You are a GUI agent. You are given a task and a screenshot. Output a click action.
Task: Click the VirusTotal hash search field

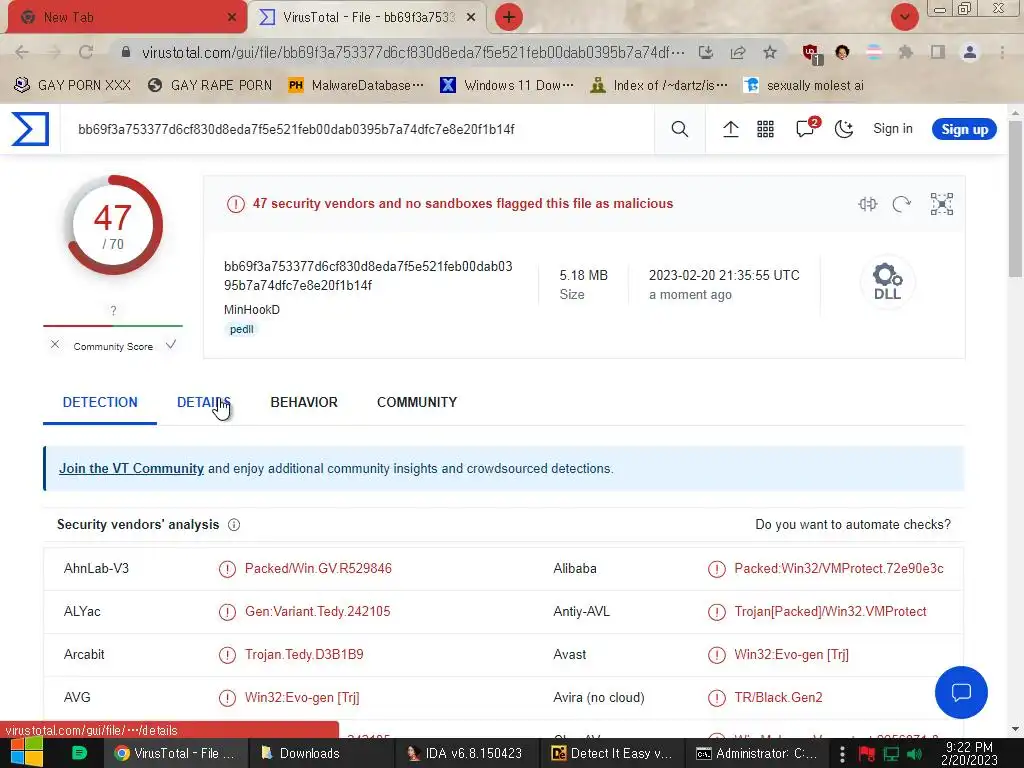[x=359, y=129]
